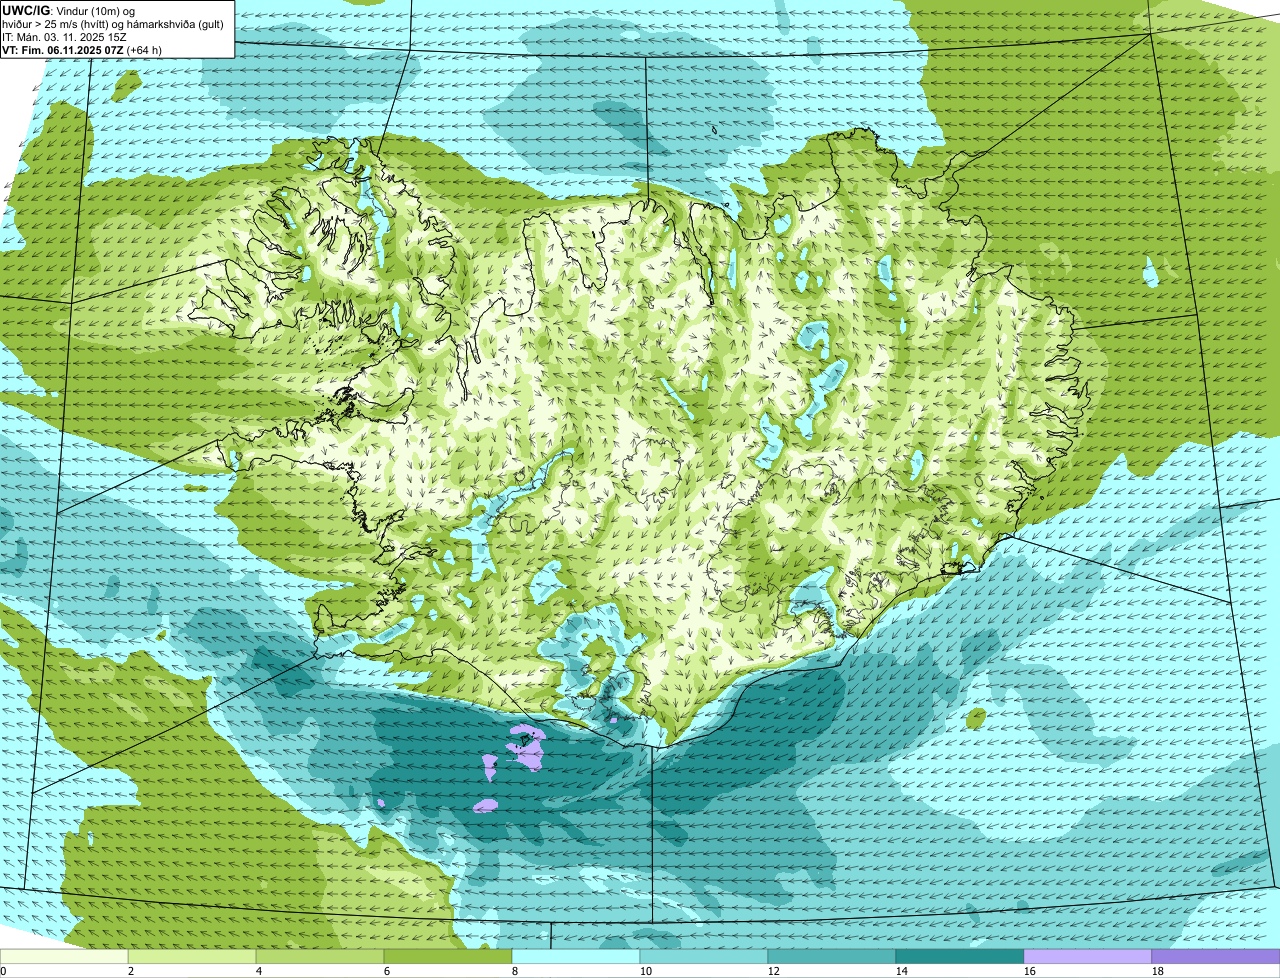
Task: Click the medium green 4–6 legend swatch
Action: tap(320, 957)
